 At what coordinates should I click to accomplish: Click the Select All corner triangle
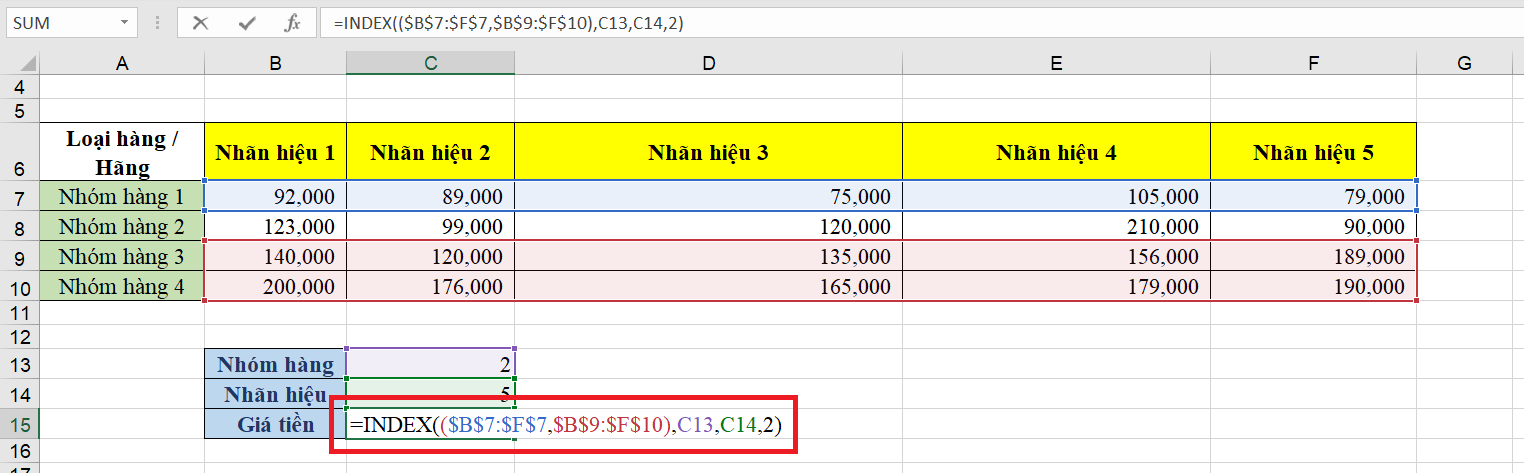point(20,63)
